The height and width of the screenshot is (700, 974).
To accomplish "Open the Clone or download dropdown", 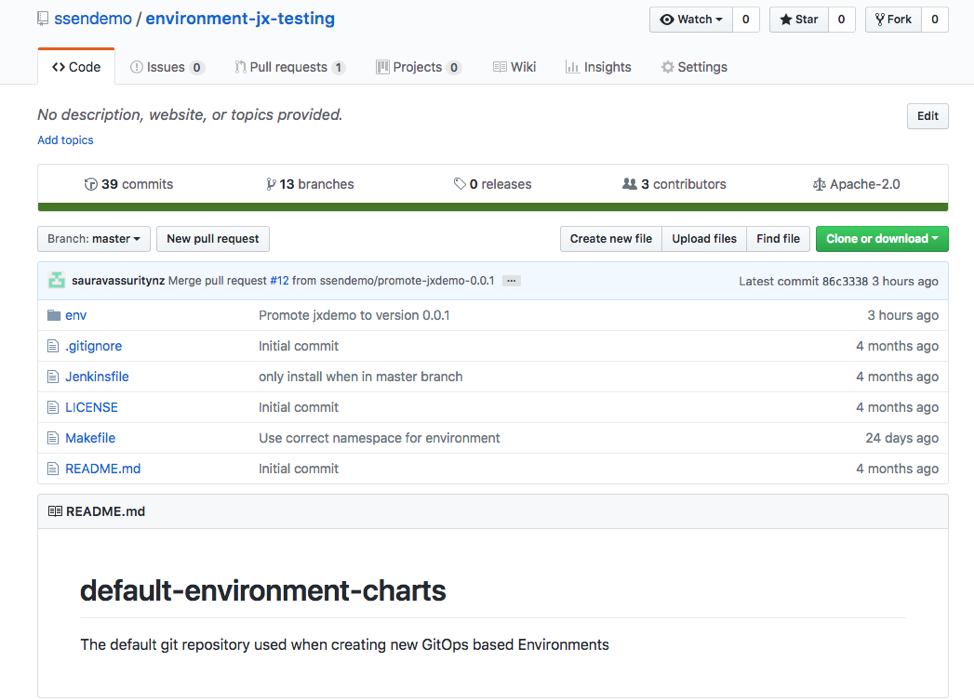I will point(882,239).
